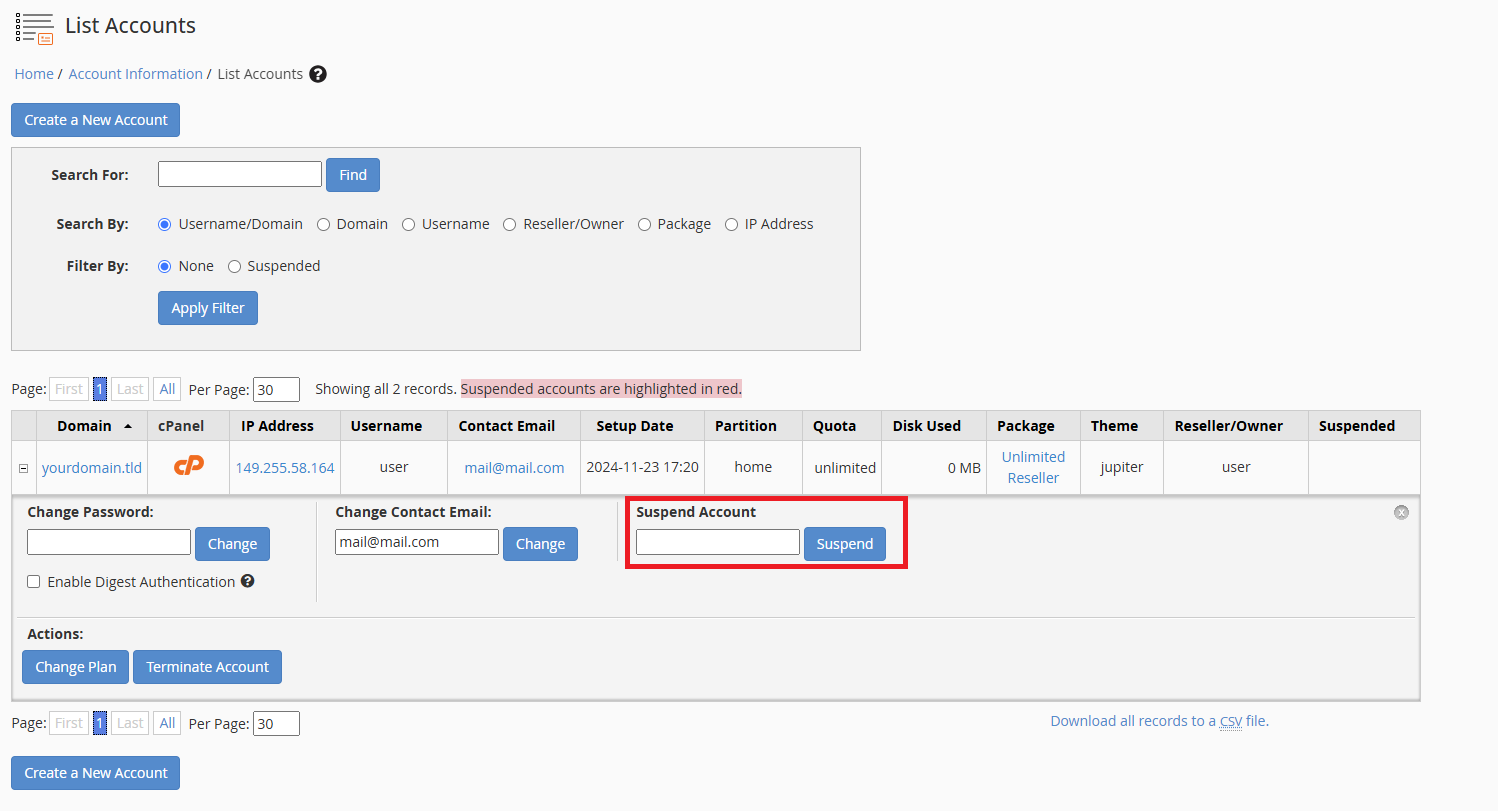Open Unlimited Reseller package link

pyautogui.click(x=1033, y=467)
